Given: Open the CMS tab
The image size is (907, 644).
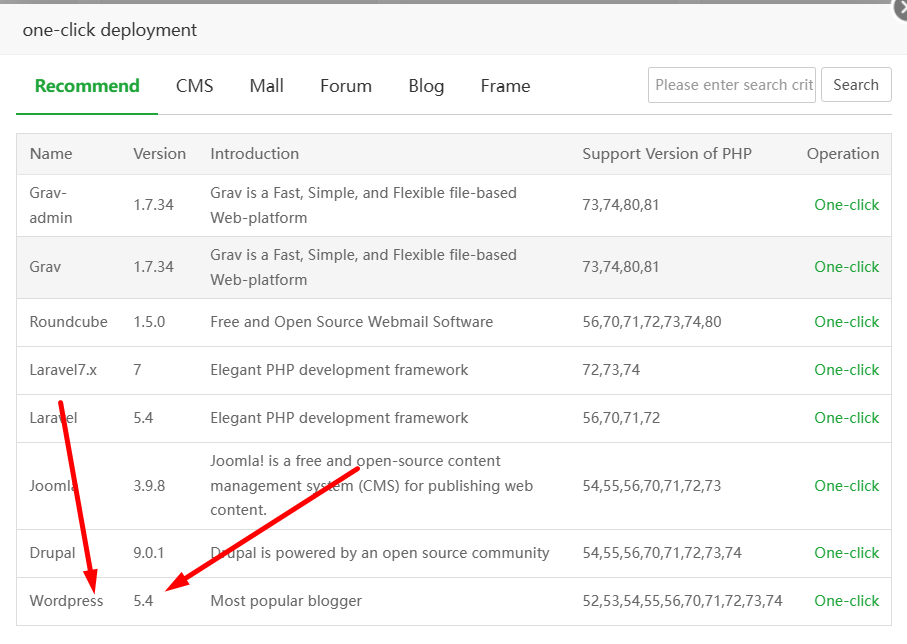Looking at the screenshot, I should coord(195,86).
